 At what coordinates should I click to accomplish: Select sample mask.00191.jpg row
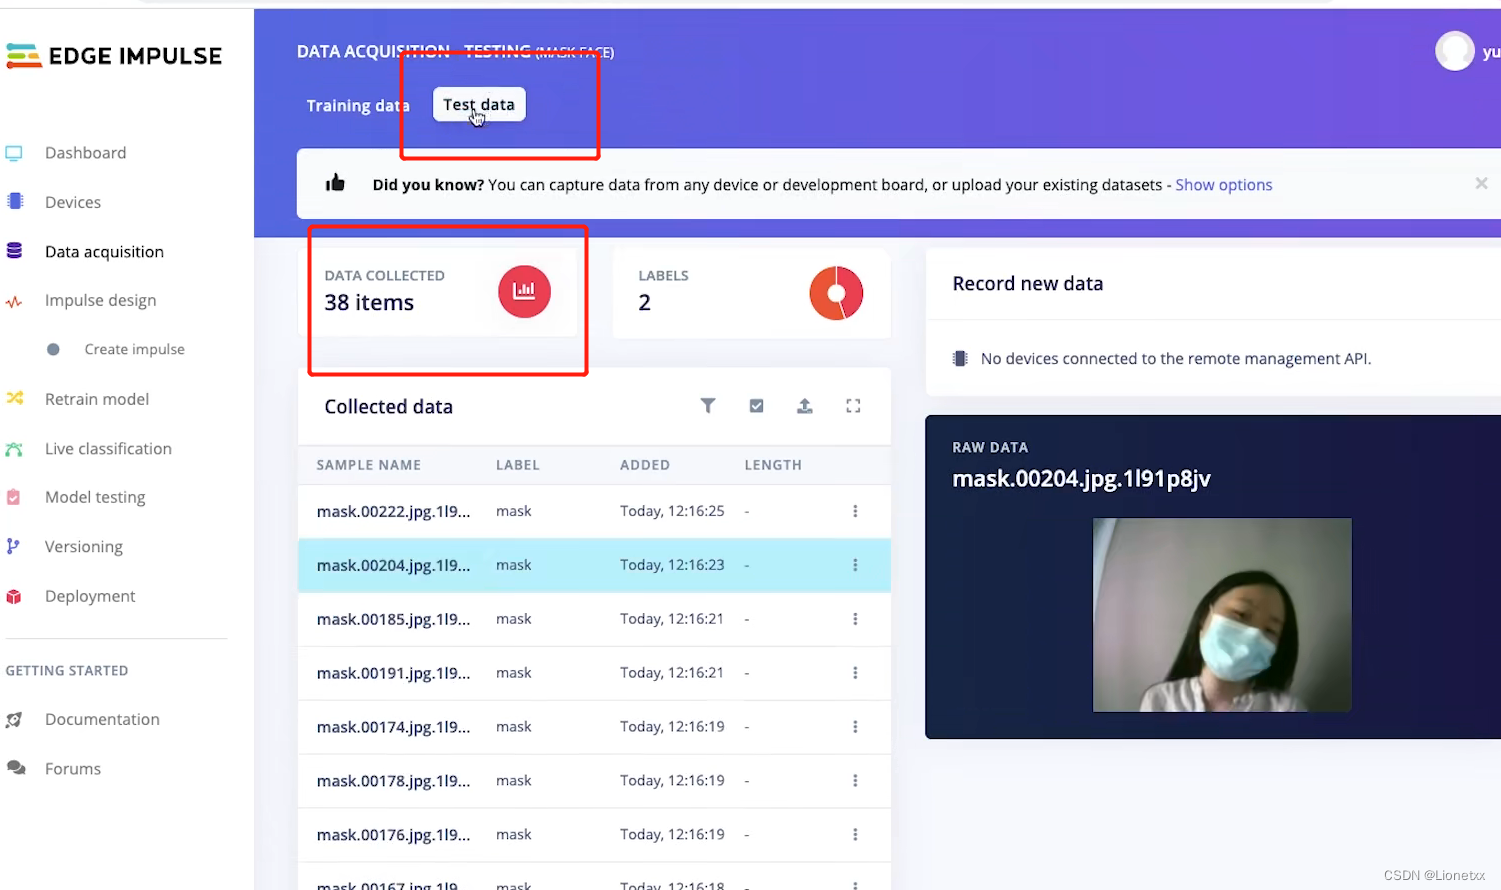tap(594, 673)
